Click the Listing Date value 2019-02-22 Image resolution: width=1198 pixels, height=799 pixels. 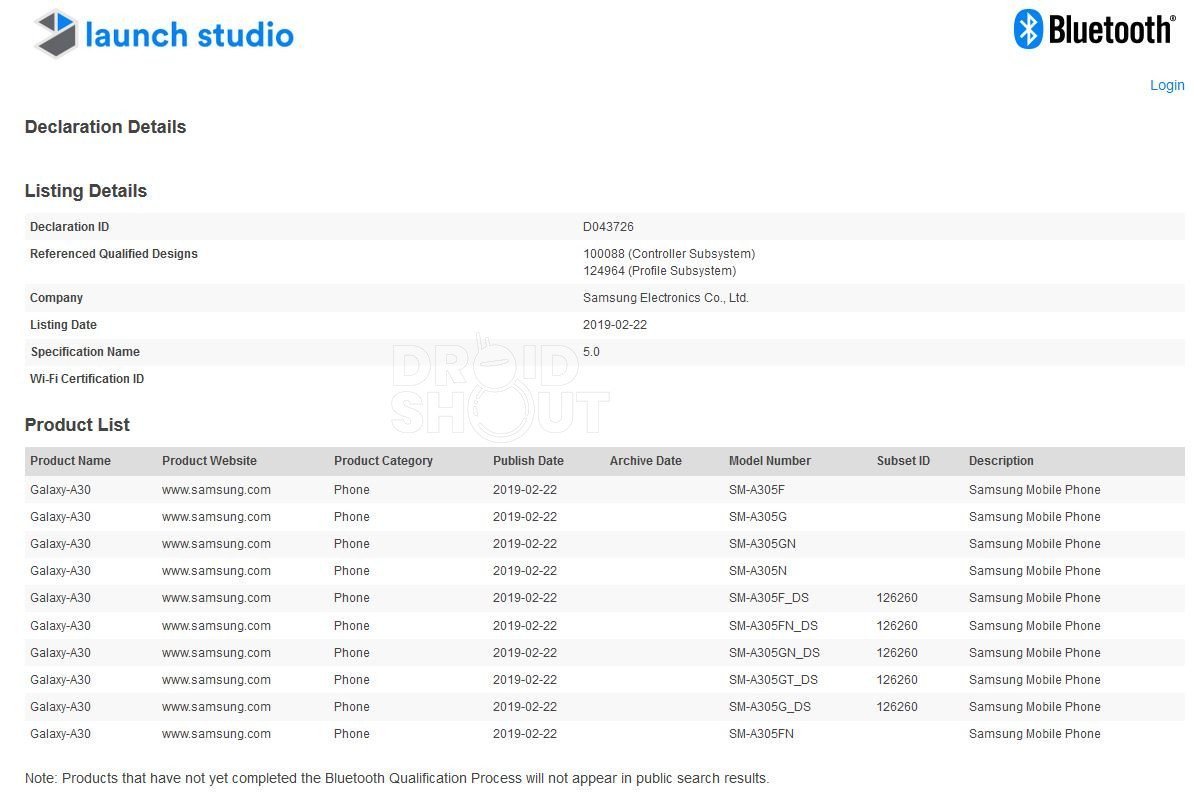pos(615,325)
